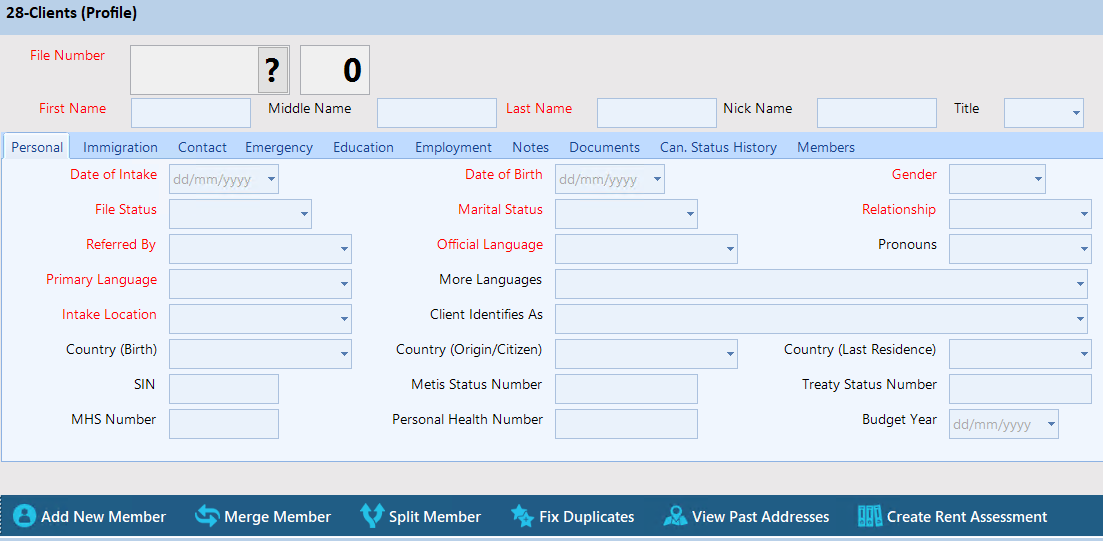
Task: Open the Primary Language dropdown
Action: click(344, 284)
